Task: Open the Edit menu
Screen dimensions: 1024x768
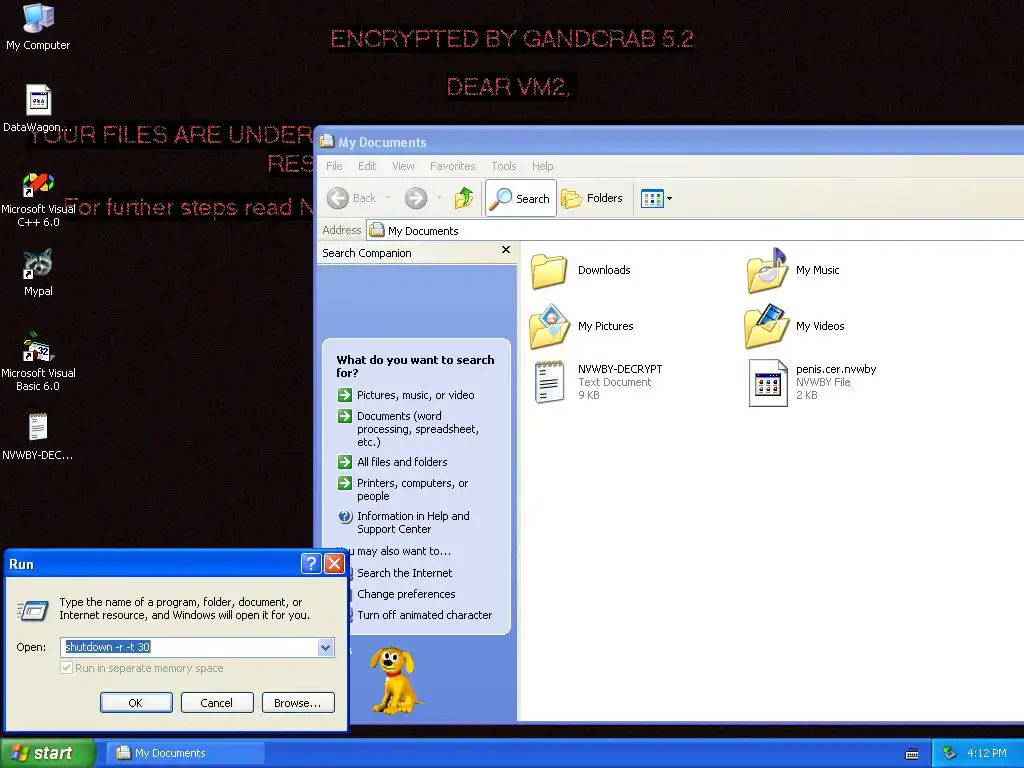Action: (367, 166)
